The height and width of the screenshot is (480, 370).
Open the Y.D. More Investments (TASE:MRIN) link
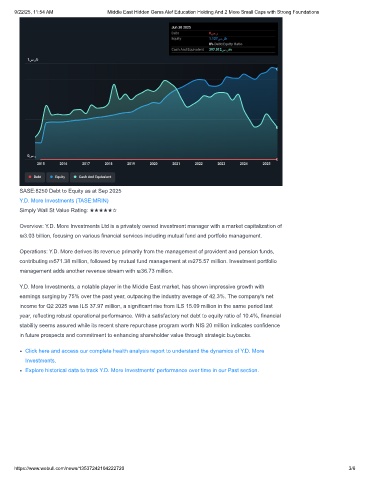point(64,201)
